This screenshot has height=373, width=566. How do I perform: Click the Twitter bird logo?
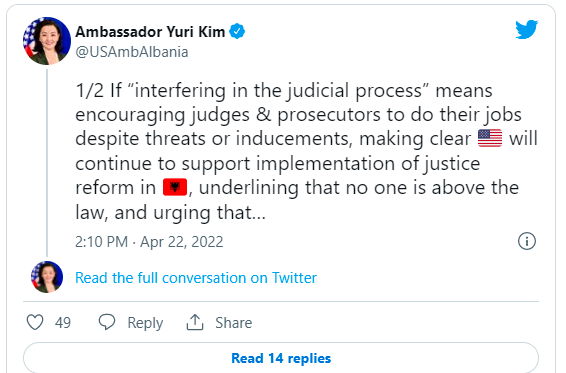point(527,29)
